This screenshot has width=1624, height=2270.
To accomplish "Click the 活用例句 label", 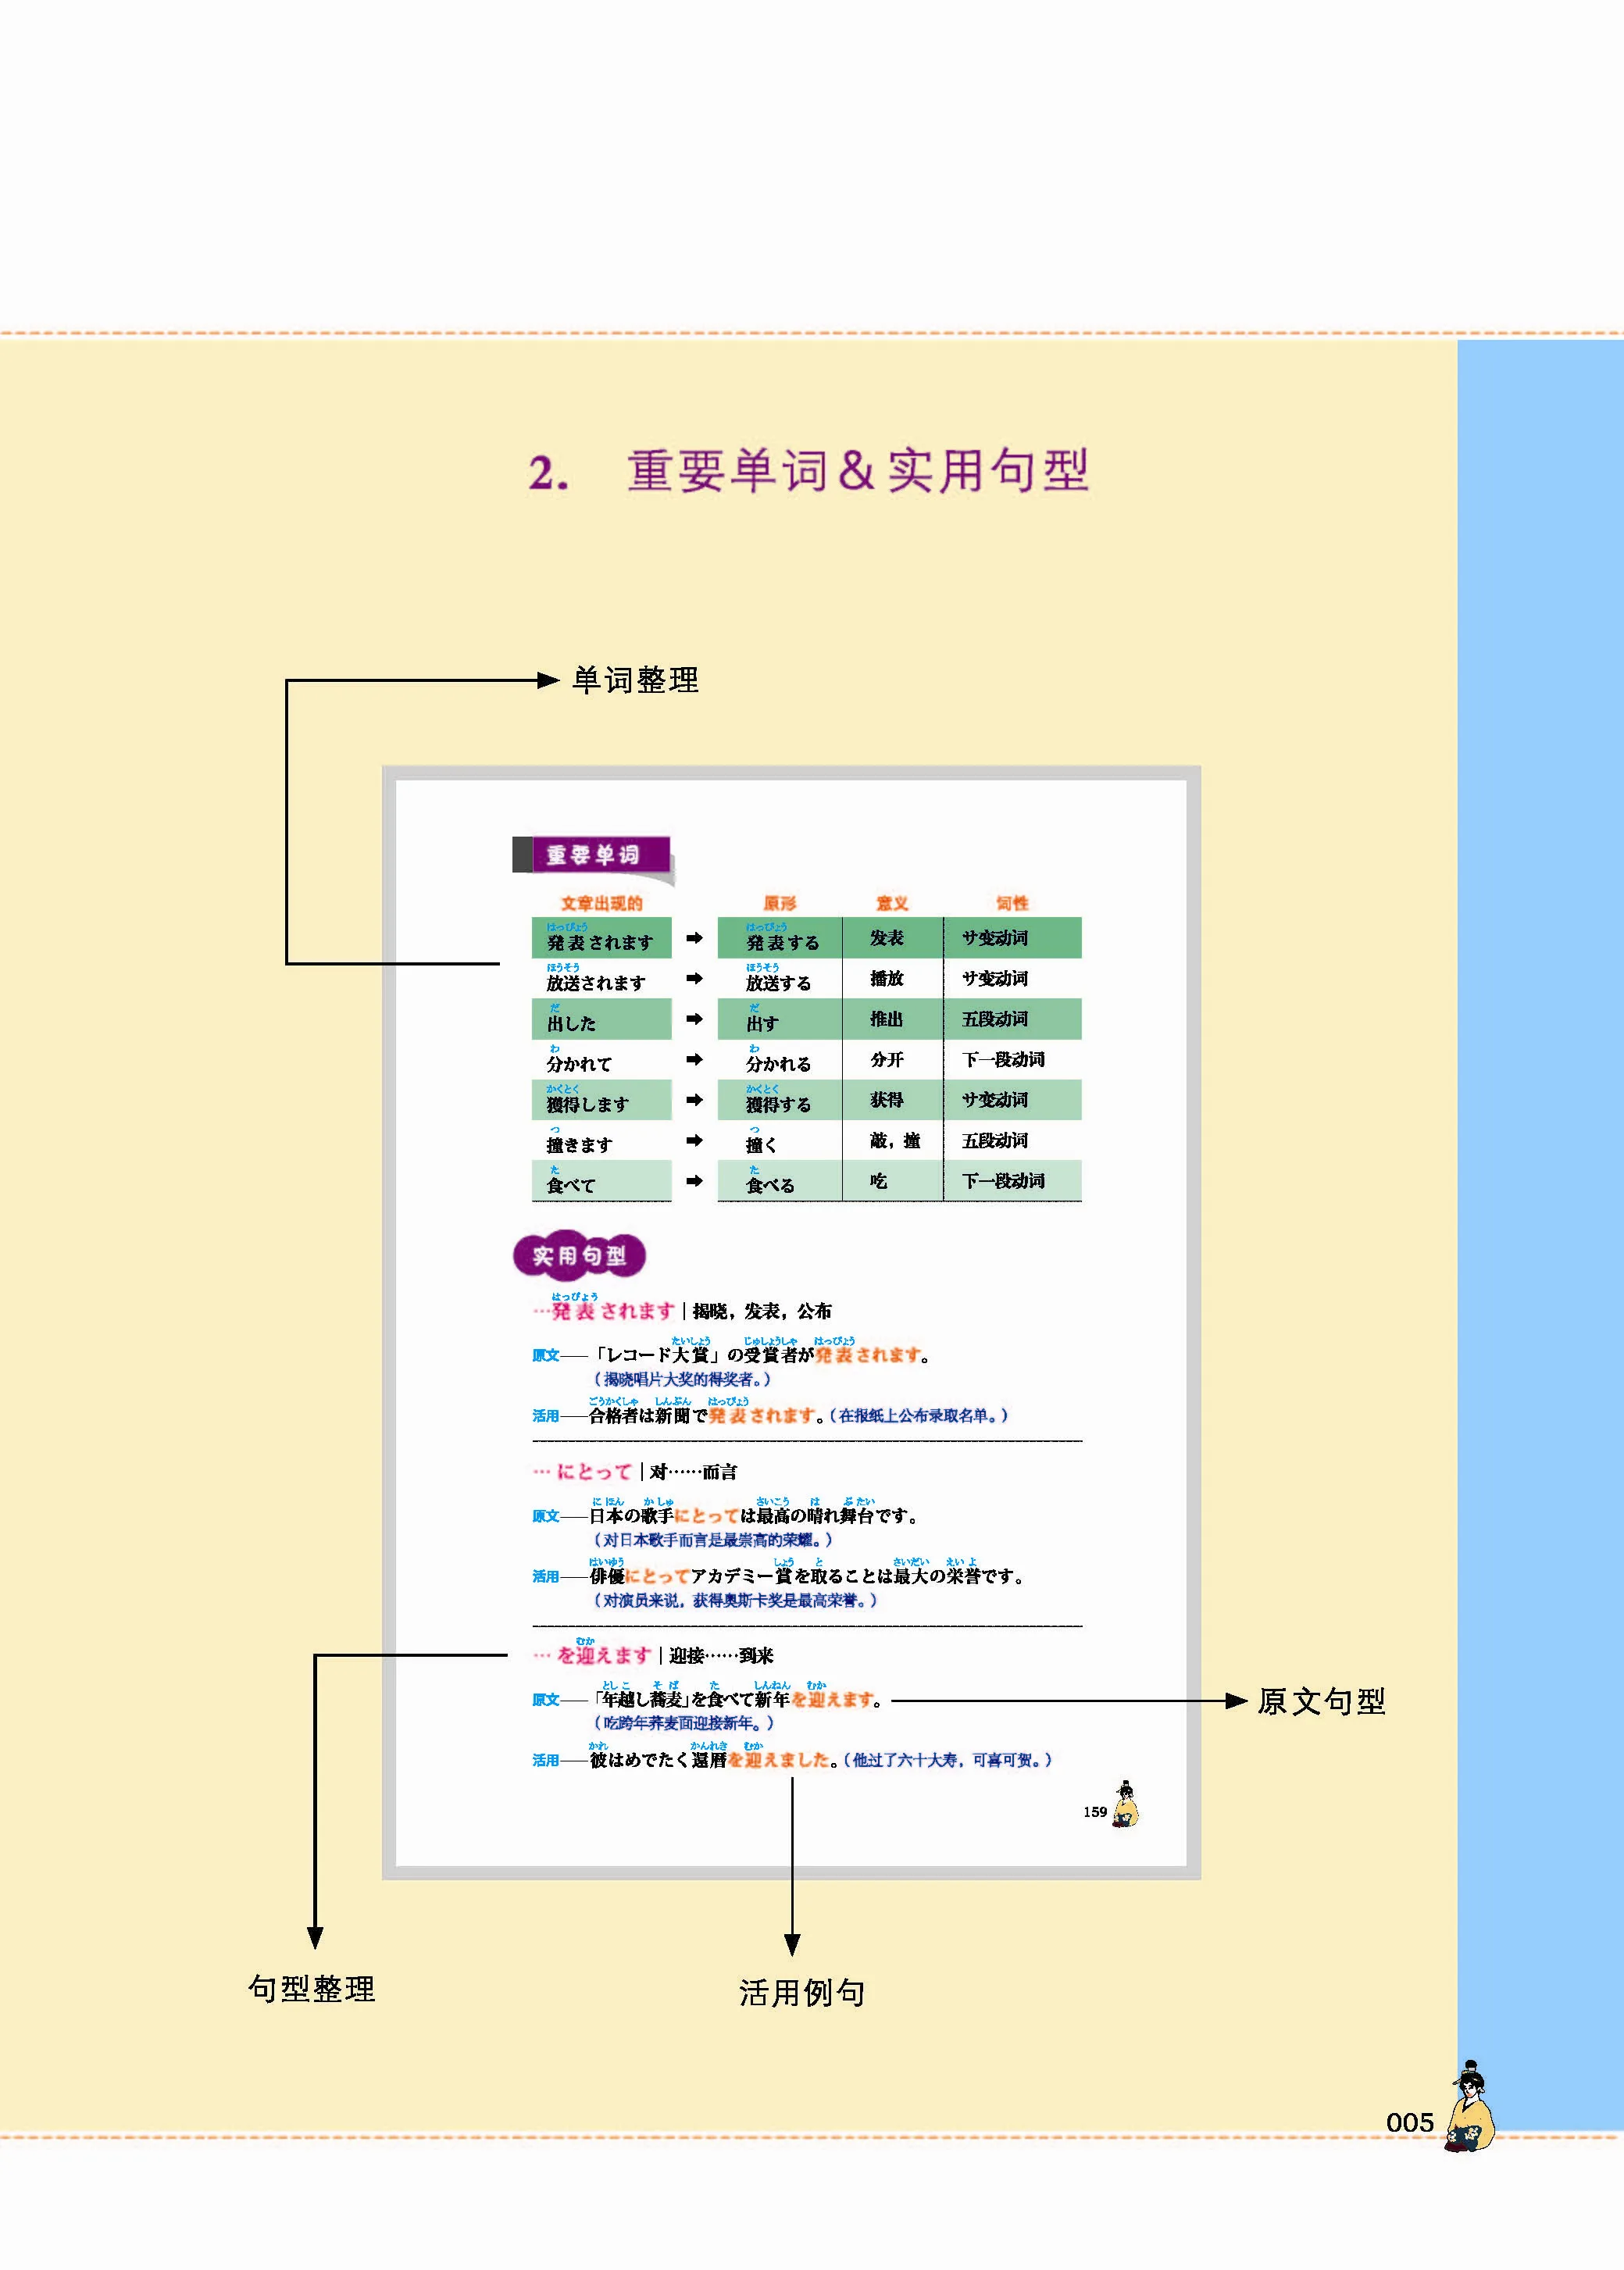I will (802, 1992).
